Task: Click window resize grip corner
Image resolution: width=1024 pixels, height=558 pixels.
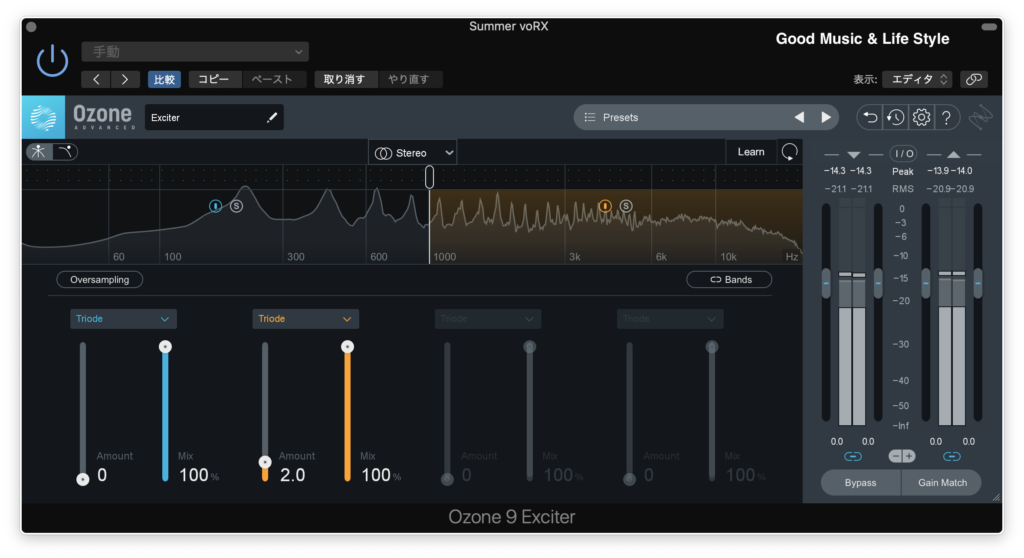Action: pyautogui.click(x=996, y=497)
